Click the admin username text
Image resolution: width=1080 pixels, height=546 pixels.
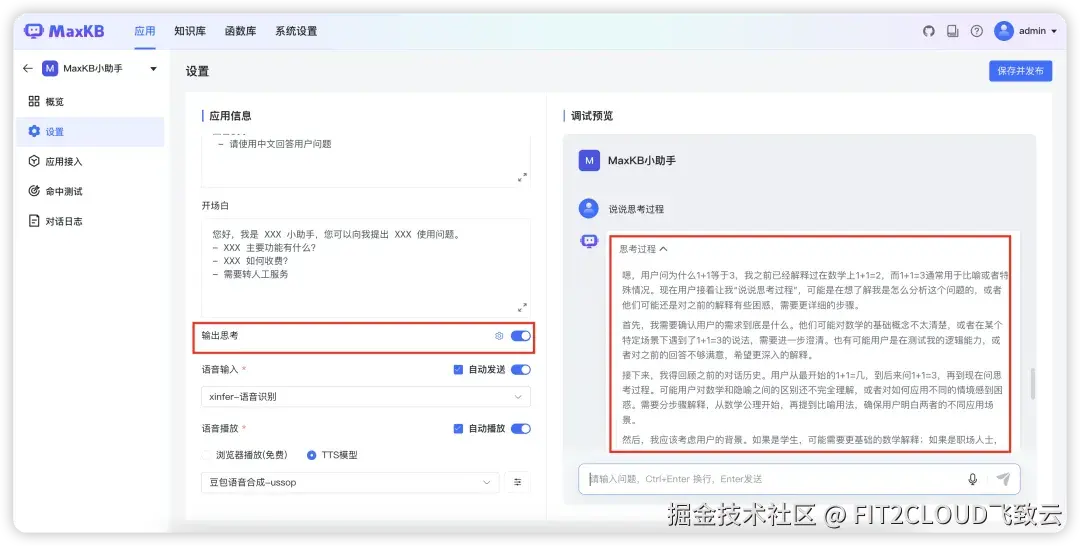point(1032,31)
